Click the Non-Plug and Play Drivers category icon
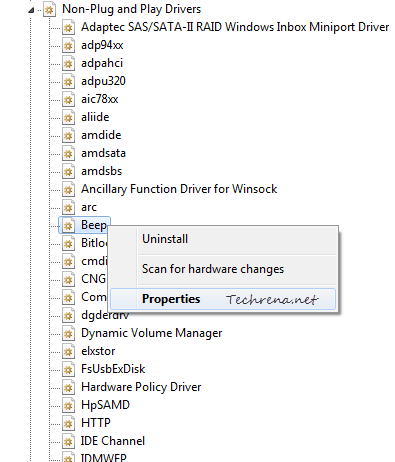 click(x=49, y=9)
